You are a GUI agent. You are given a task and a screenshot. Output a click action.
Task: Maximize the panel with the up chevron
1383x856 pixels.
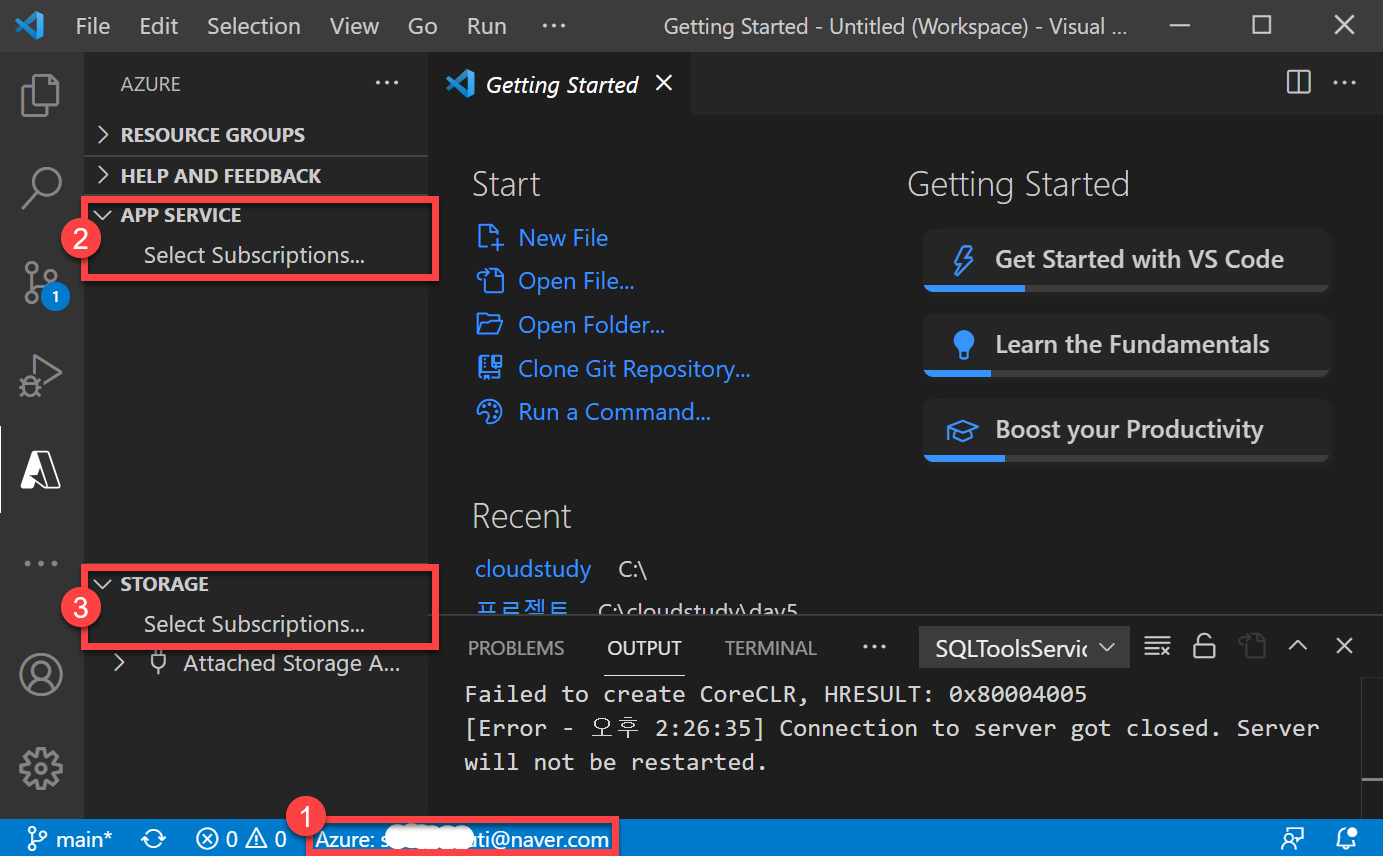pos(1297,646)
